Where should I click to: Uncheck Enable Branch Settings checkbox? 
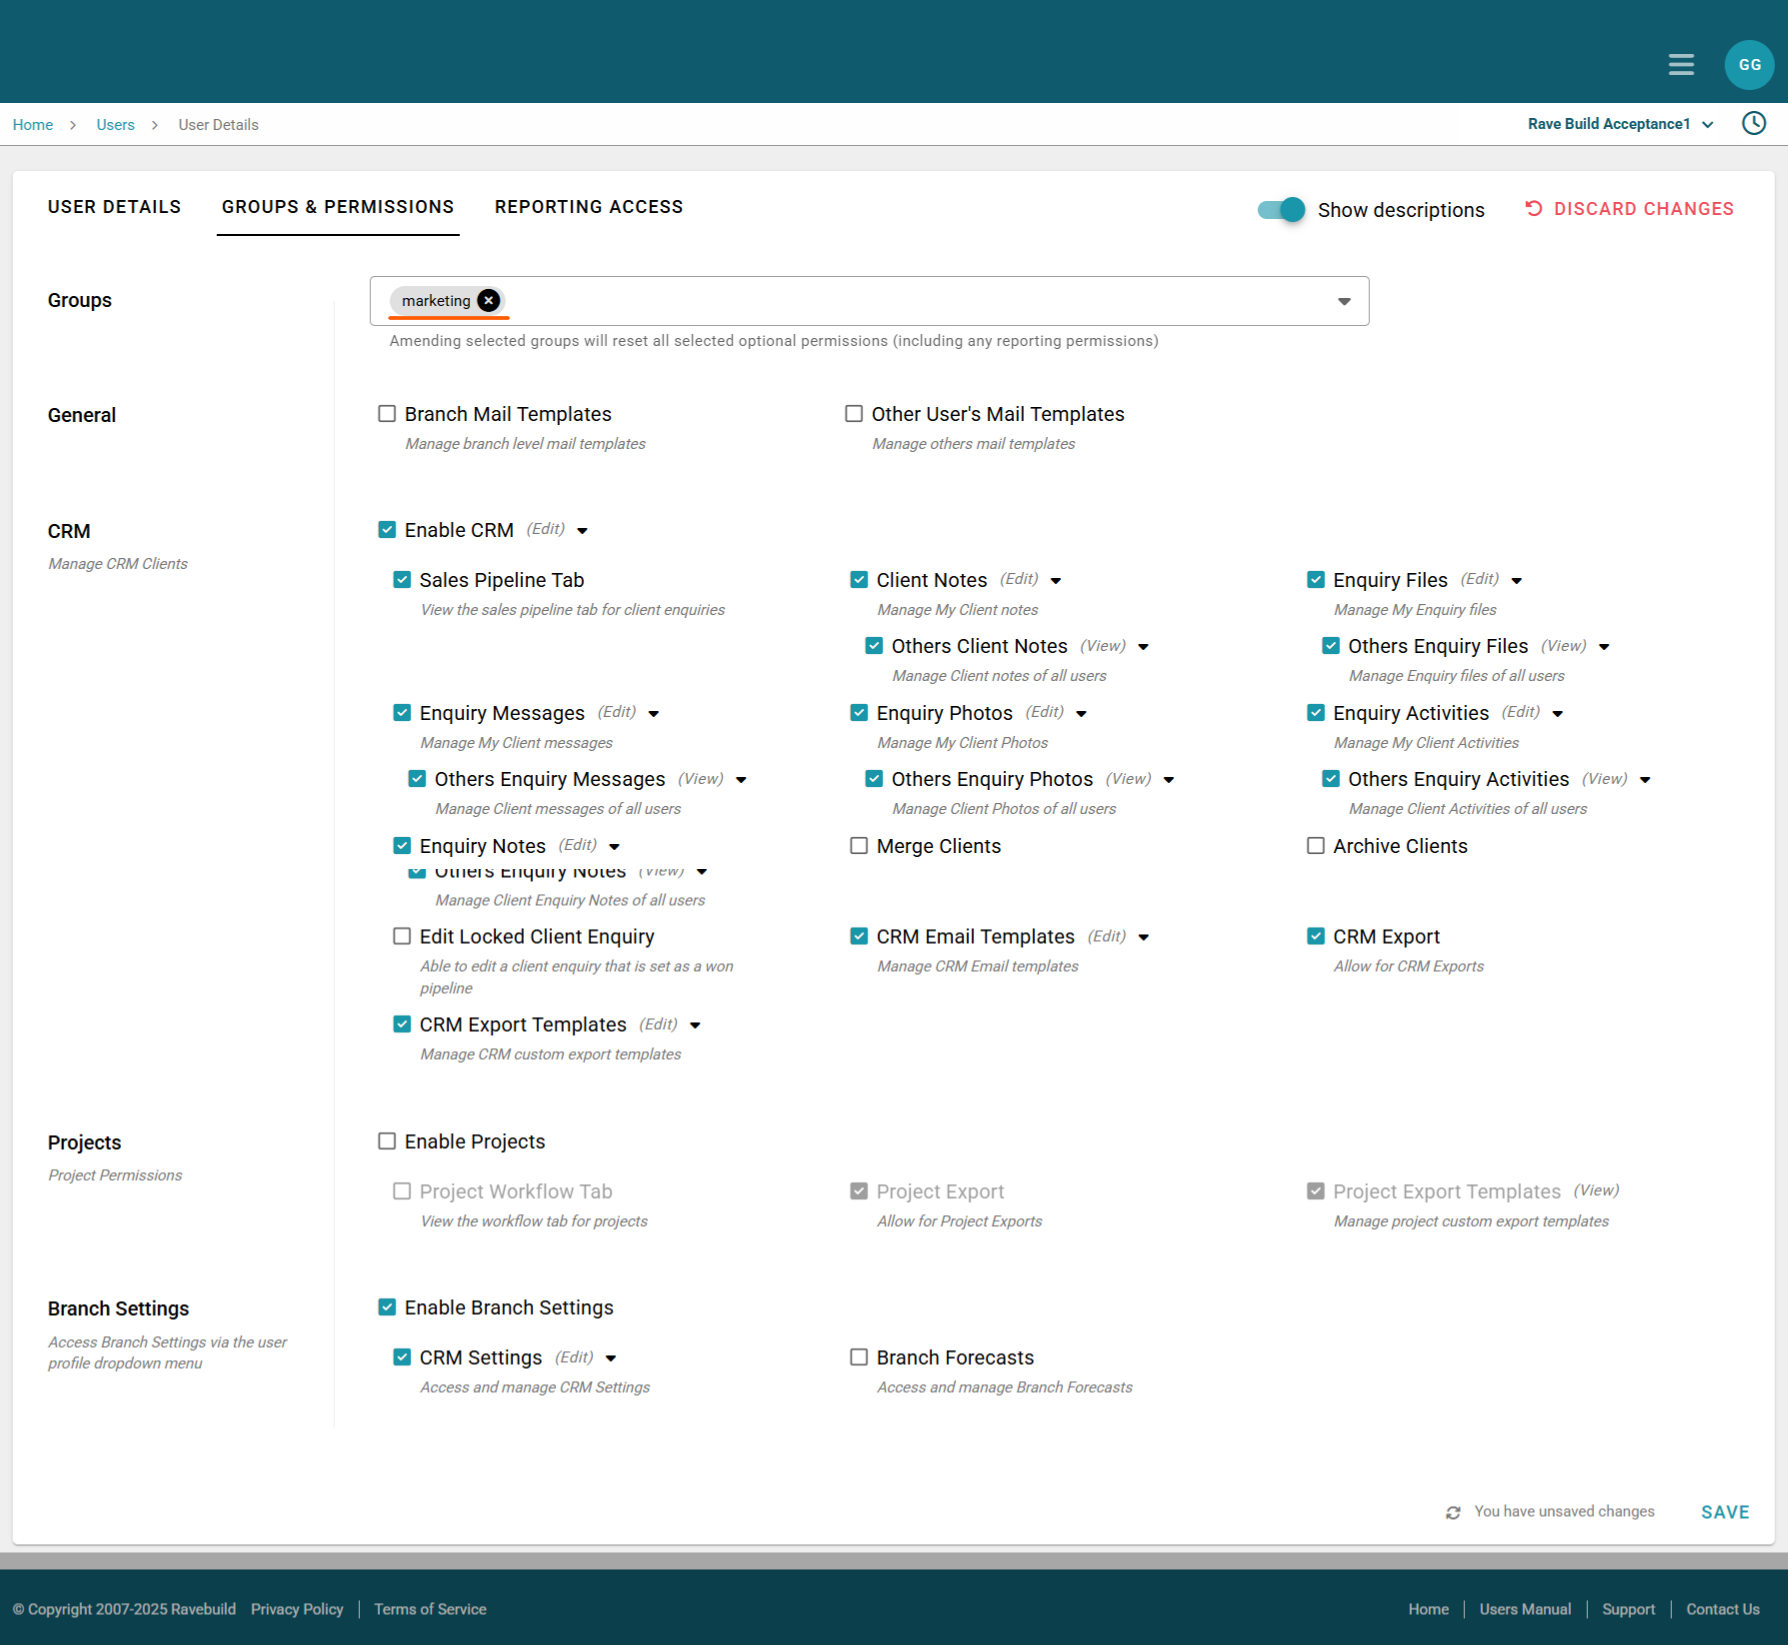[387, 1307]
